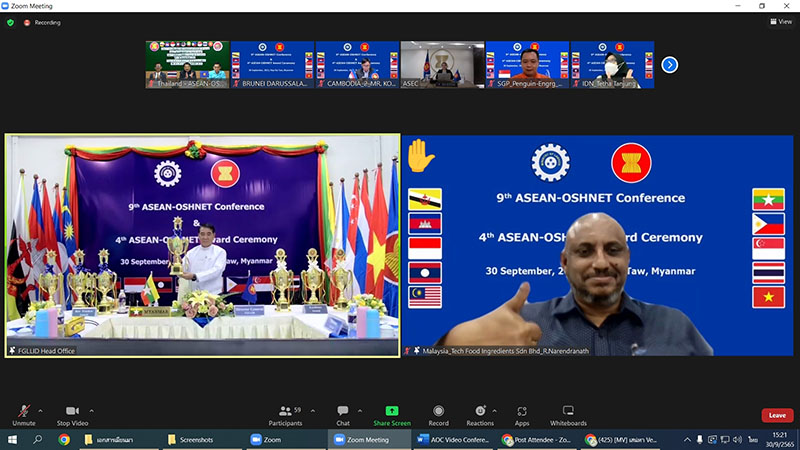
Task: Open the Chat panel
Action: click(x=343, y=414)
